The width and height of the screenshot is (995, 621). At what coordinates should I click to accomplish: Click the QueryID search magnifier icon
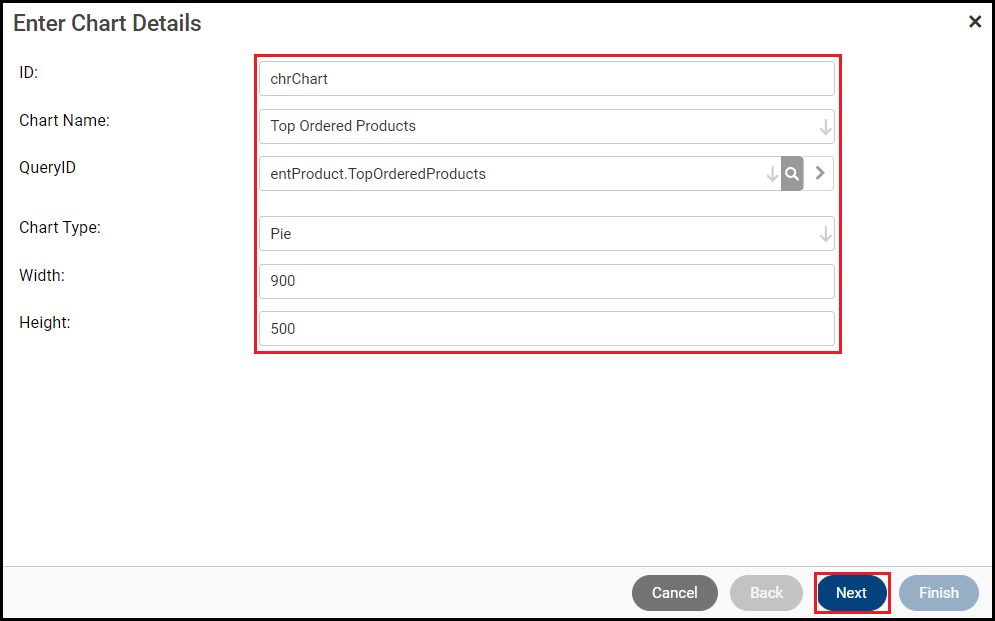click(792, 174)
